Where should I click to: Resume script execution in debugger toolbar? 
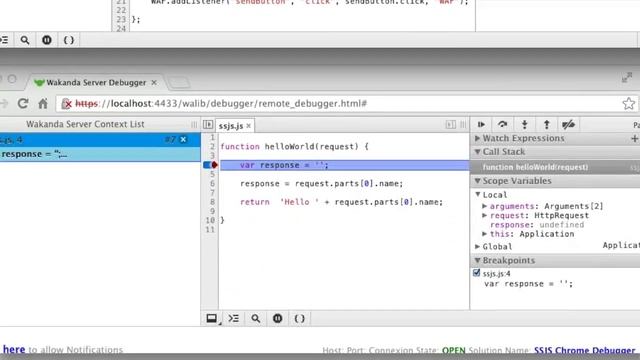click(481, 124)
